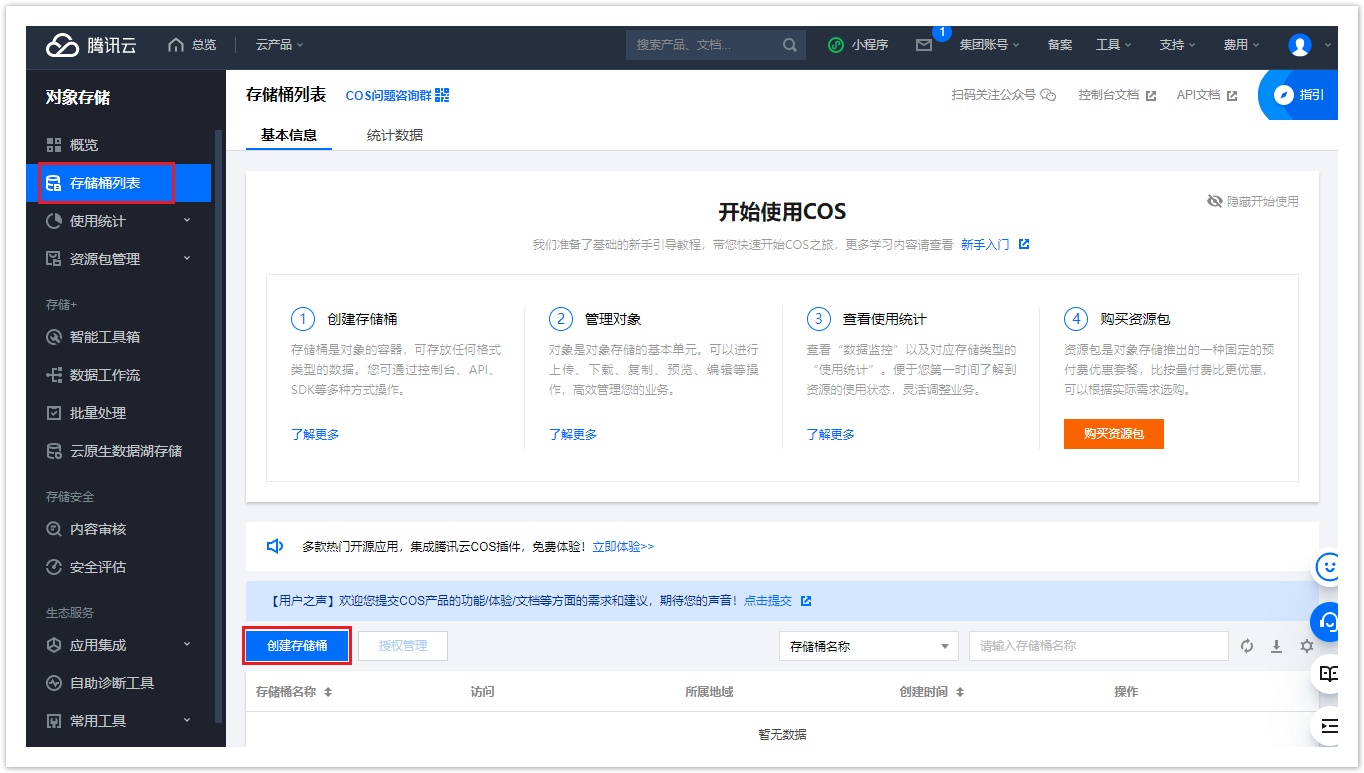Expand the 集团账号 dropdown

coord(989,45)
